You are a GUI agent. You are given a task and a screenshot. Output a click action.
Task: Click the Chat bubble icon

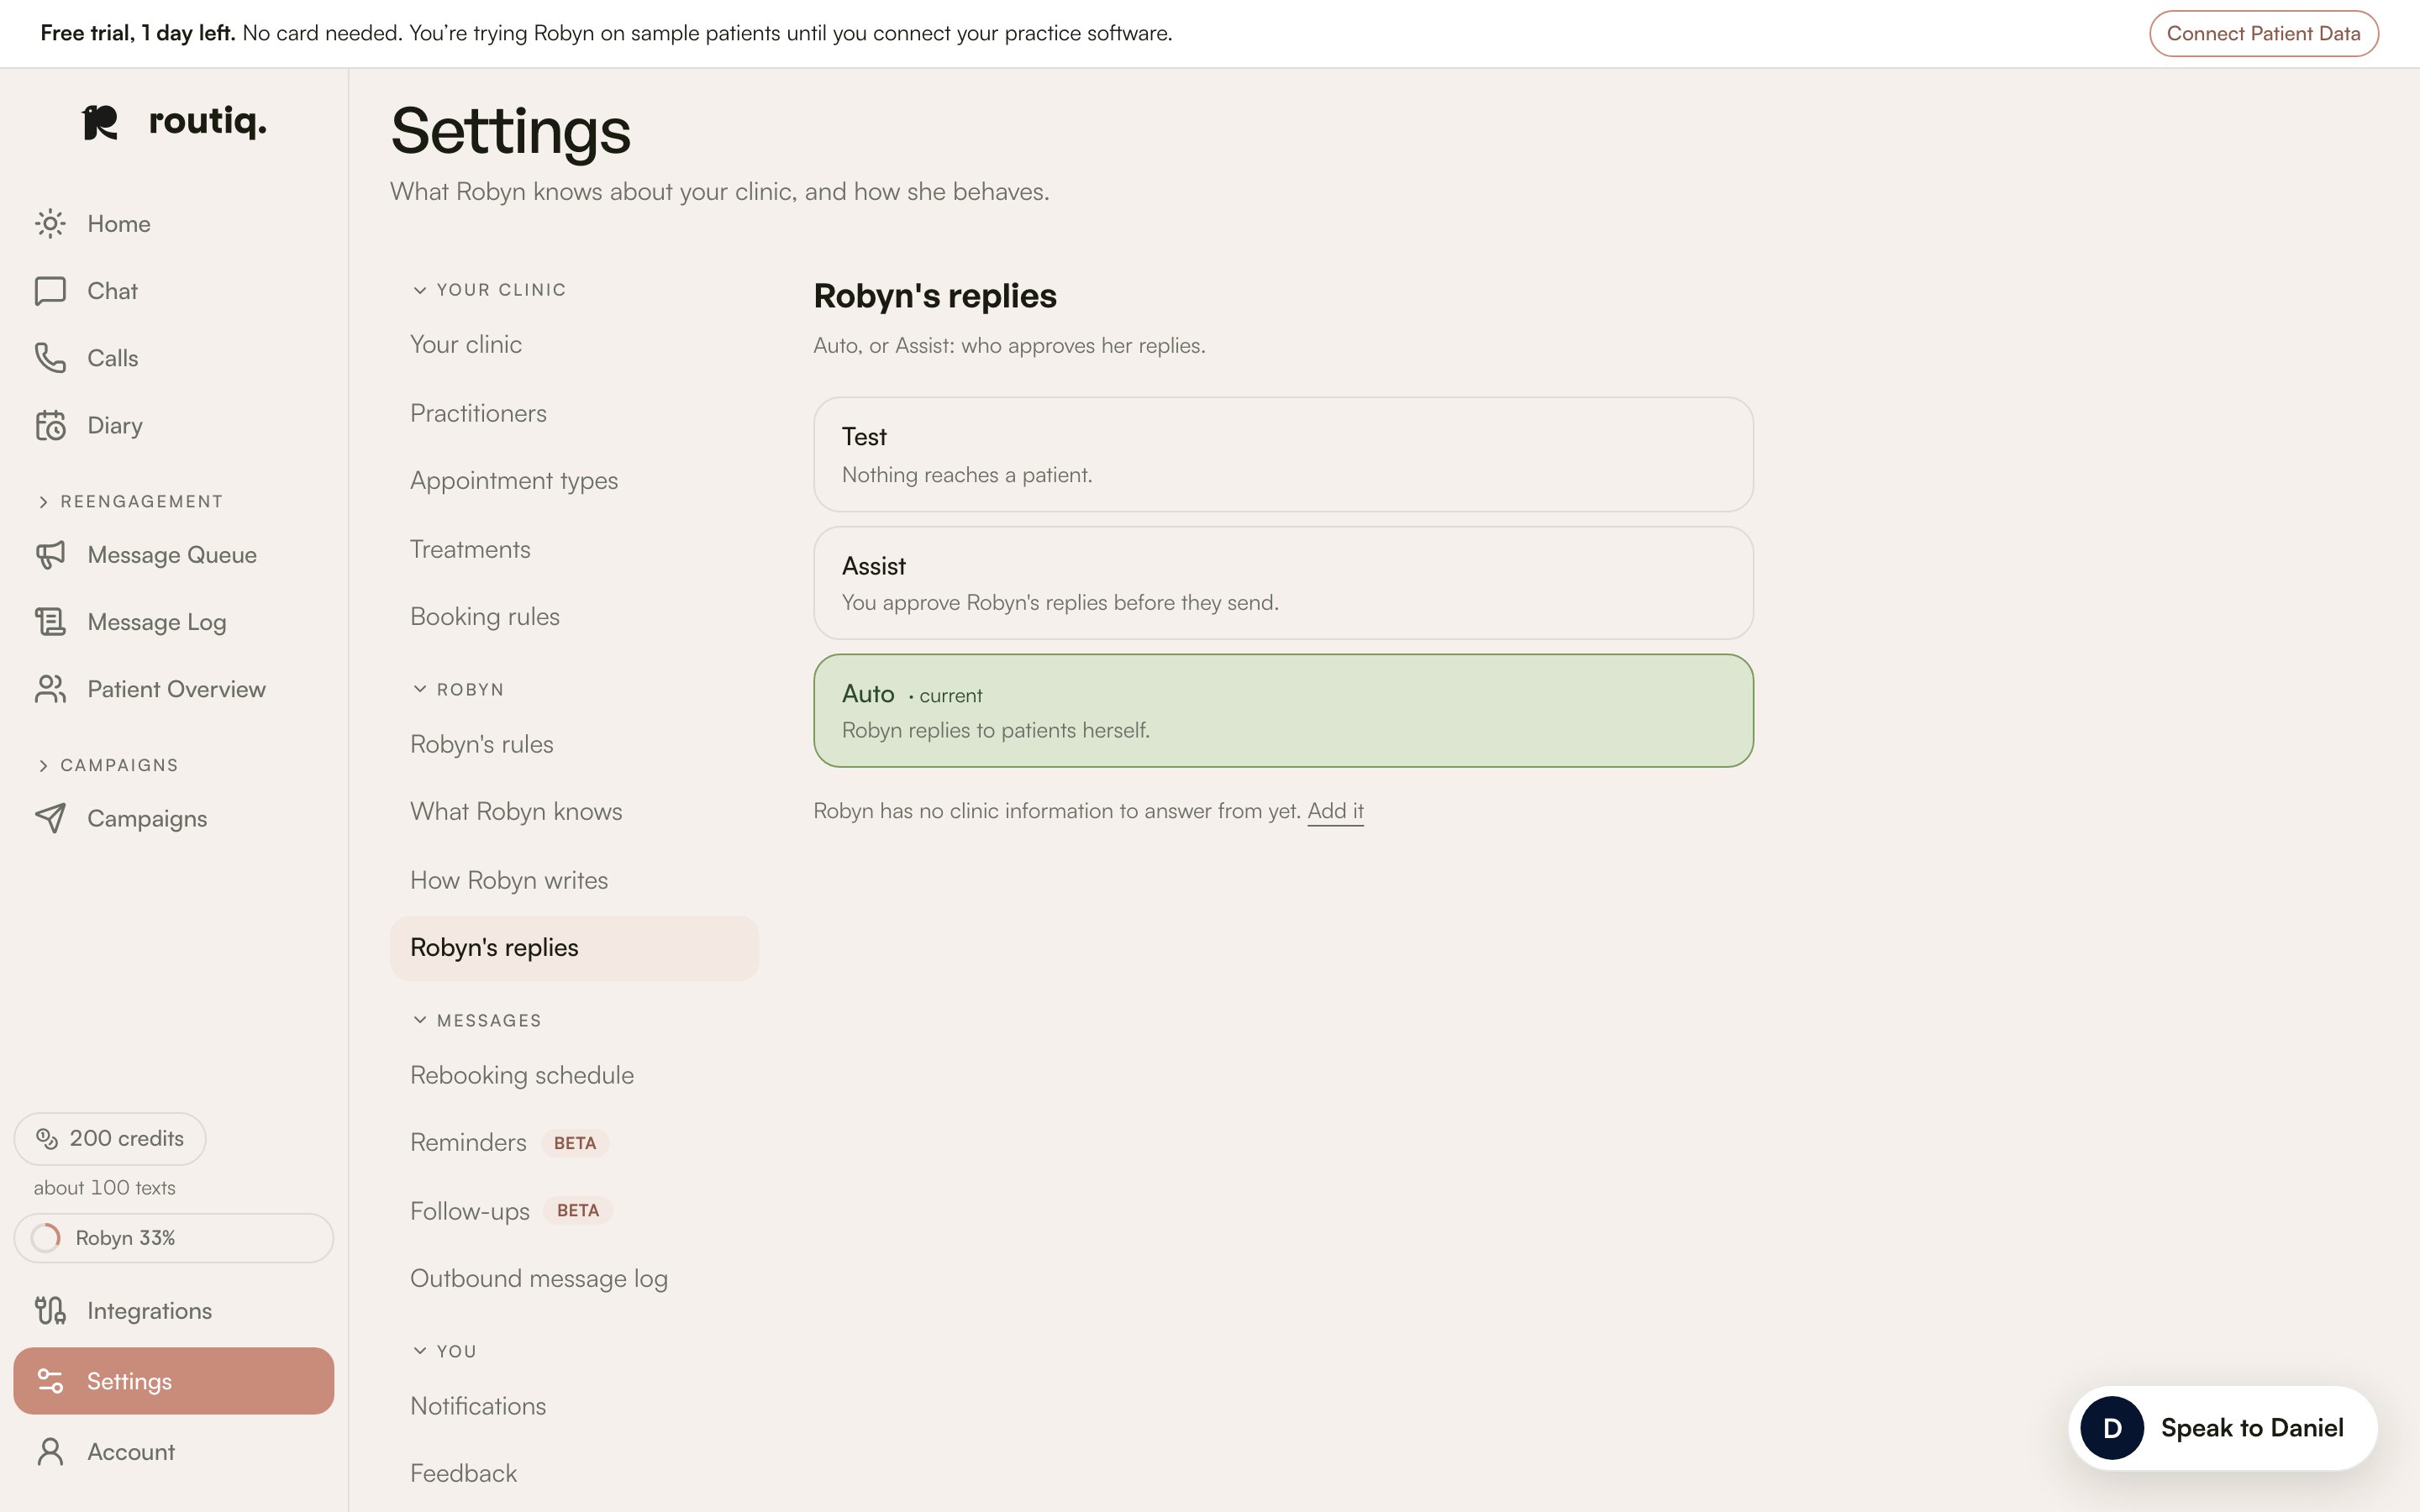point(50,291)
